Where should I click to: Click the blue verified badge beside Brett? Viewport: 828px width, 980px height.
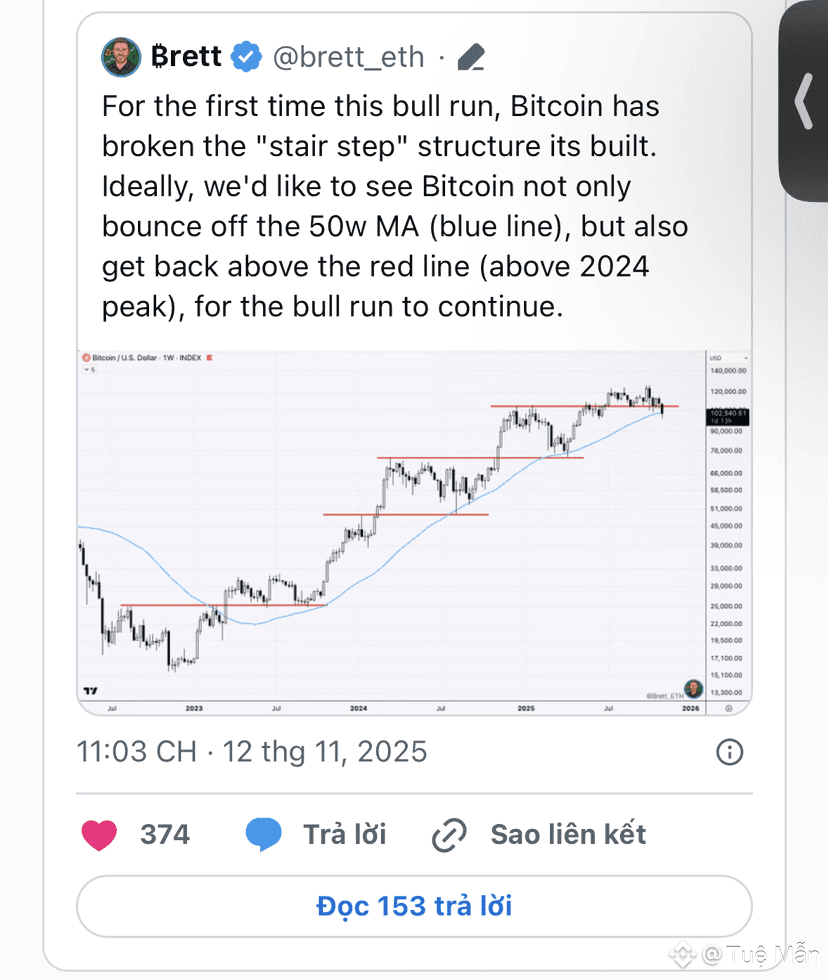pyautogui.click(x=247, y=57)
